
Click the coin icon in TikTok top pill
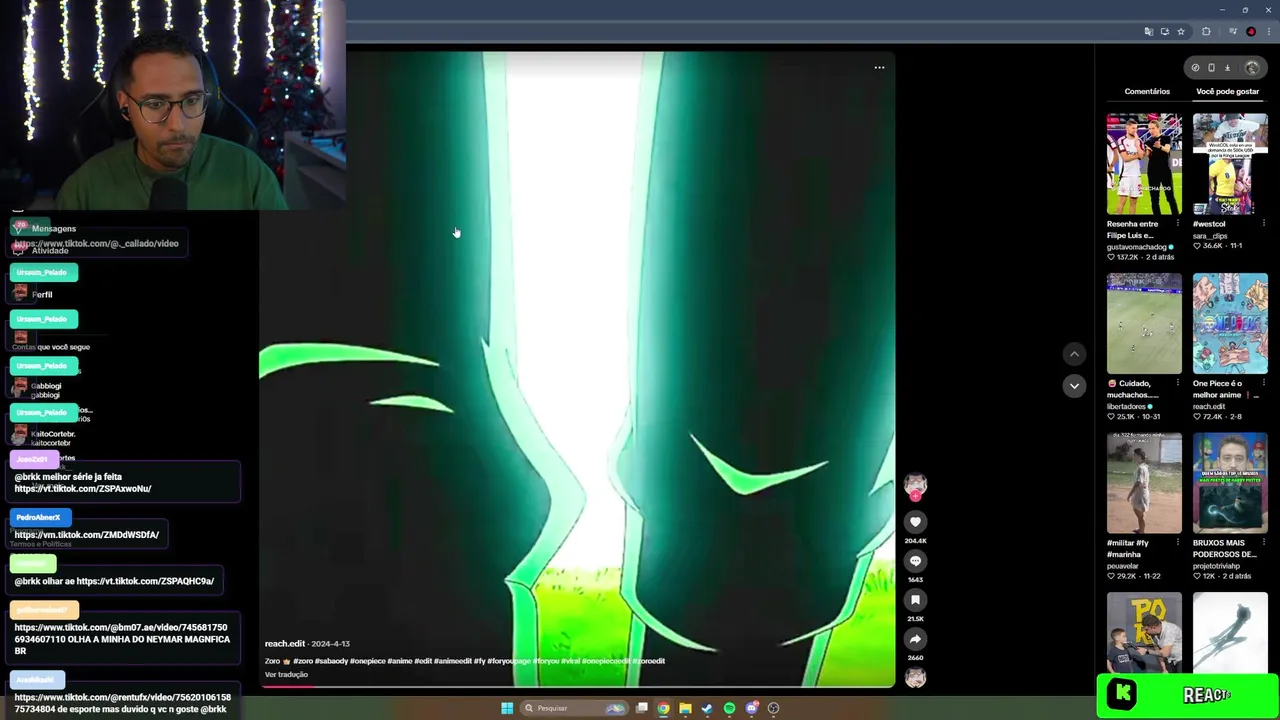pos(1195,68)
